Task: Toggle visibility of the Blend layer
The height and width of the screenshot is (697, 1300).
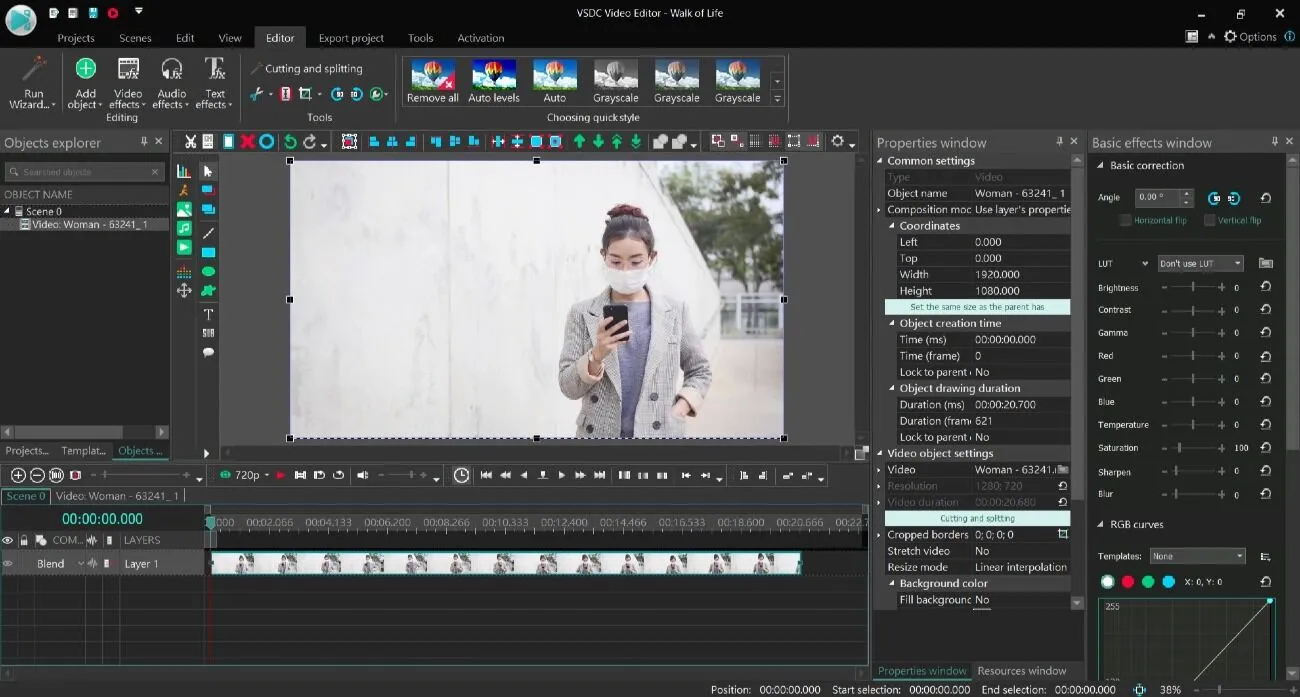Action: point(8,563)
